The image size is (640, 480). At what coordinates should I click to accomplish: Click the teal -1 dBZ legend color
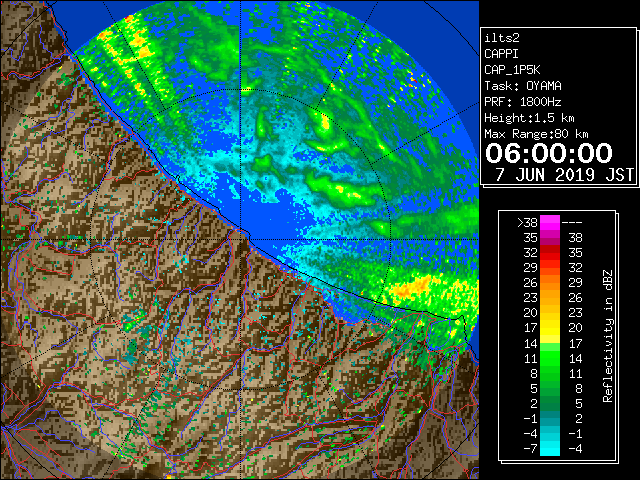coord(550,418)
